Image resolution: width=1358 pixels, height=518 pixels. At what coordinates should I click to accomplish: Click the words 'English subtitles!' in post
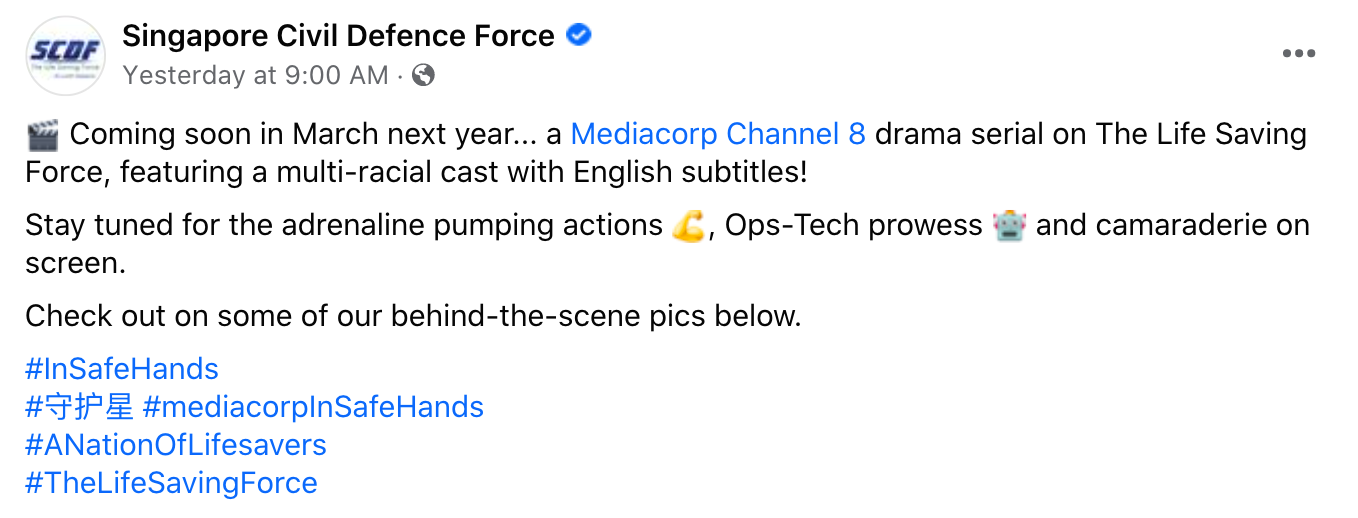[690, 172]
